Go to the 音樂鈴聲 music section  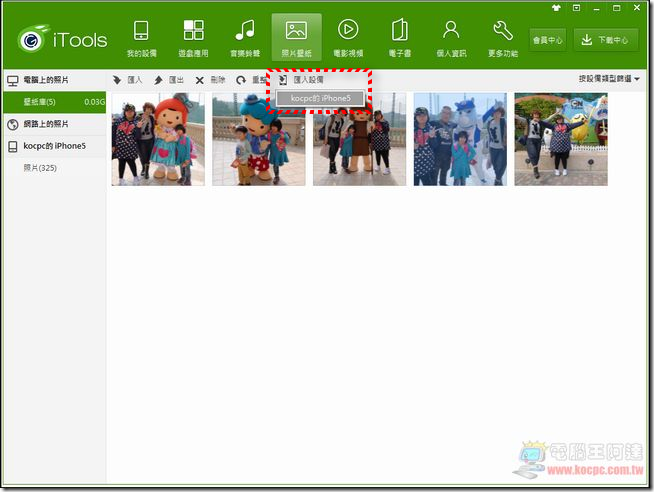[x=245, y=39]
